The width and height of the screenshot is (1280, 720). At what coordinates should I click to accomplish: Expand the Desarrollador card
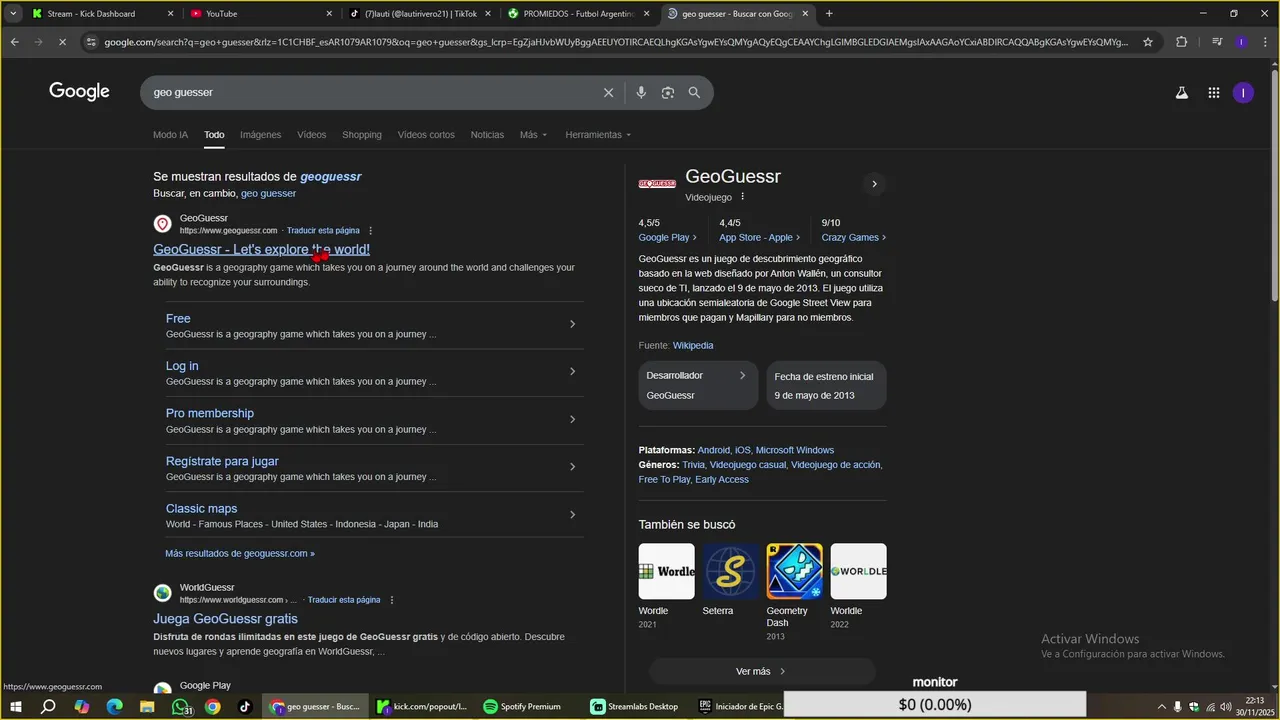click(698, 385)
